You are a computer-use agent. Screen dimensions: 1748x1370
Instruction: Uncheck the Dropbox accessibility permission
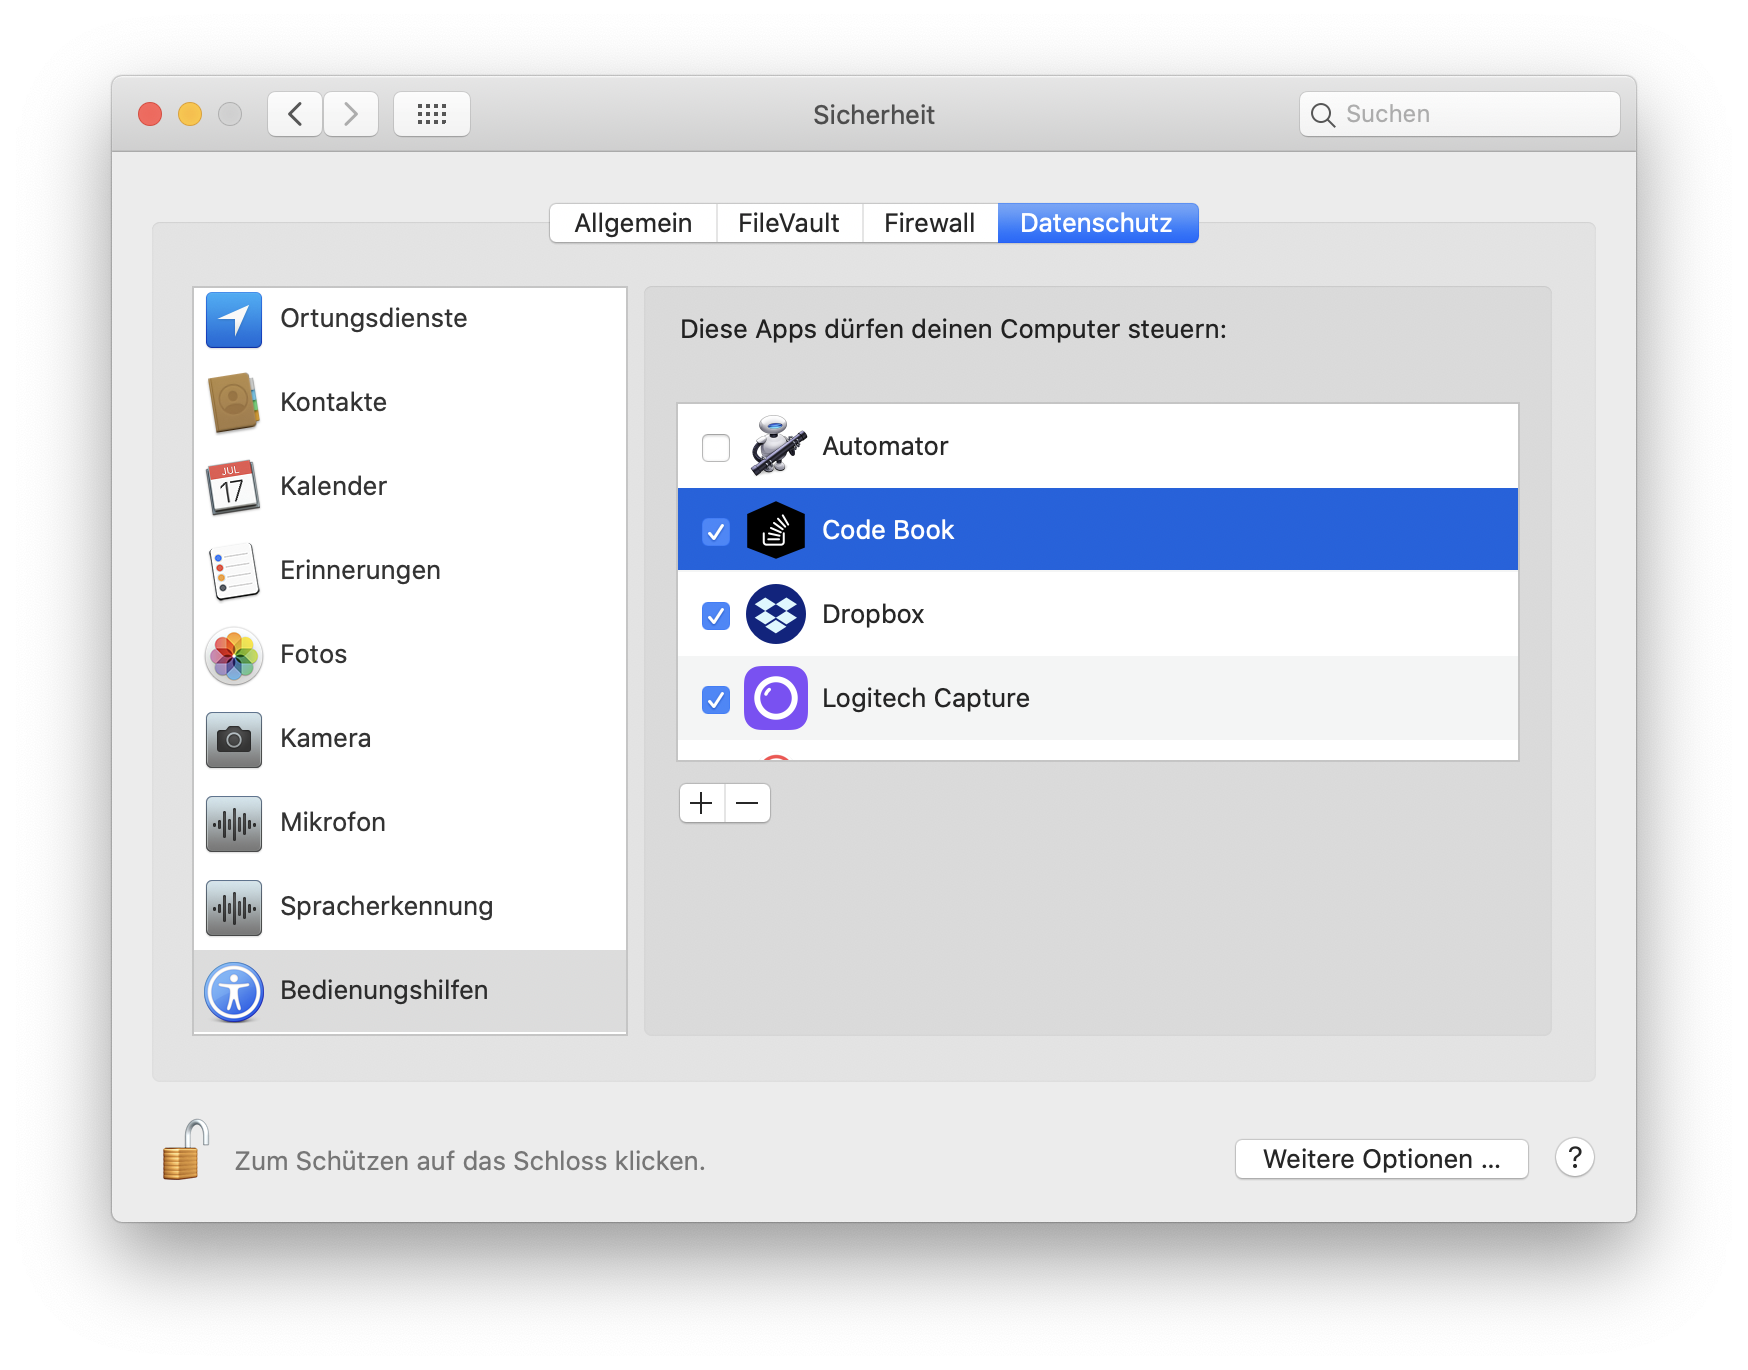pyautogui.click(x=716, y=615)
